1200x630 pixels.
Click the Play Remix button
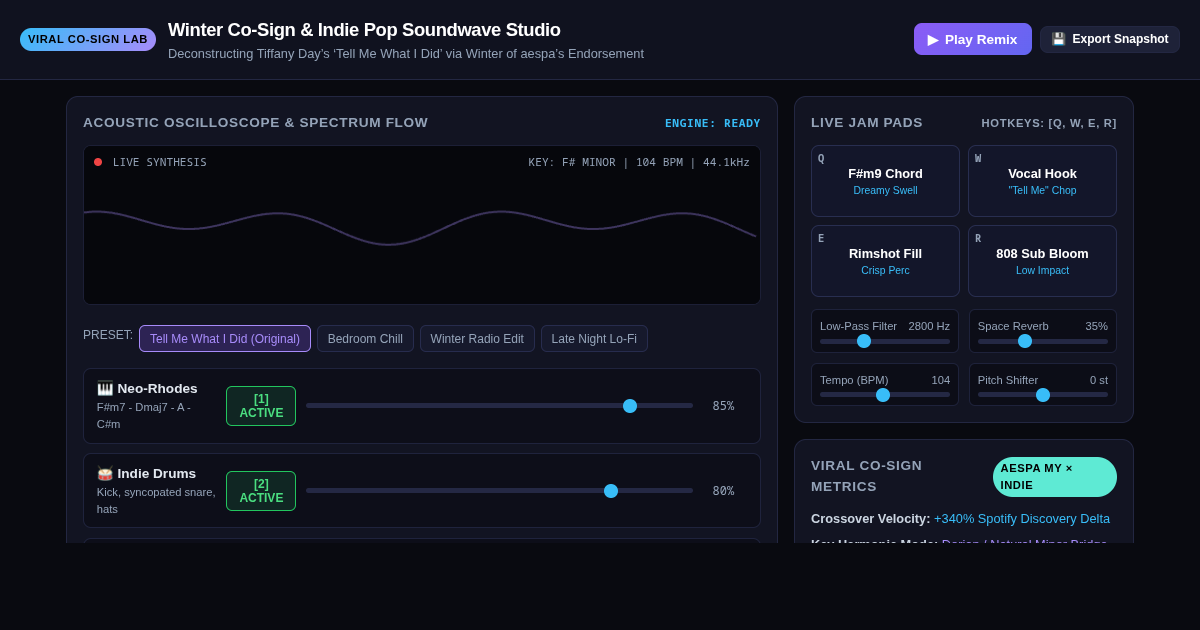coord(972,39)
